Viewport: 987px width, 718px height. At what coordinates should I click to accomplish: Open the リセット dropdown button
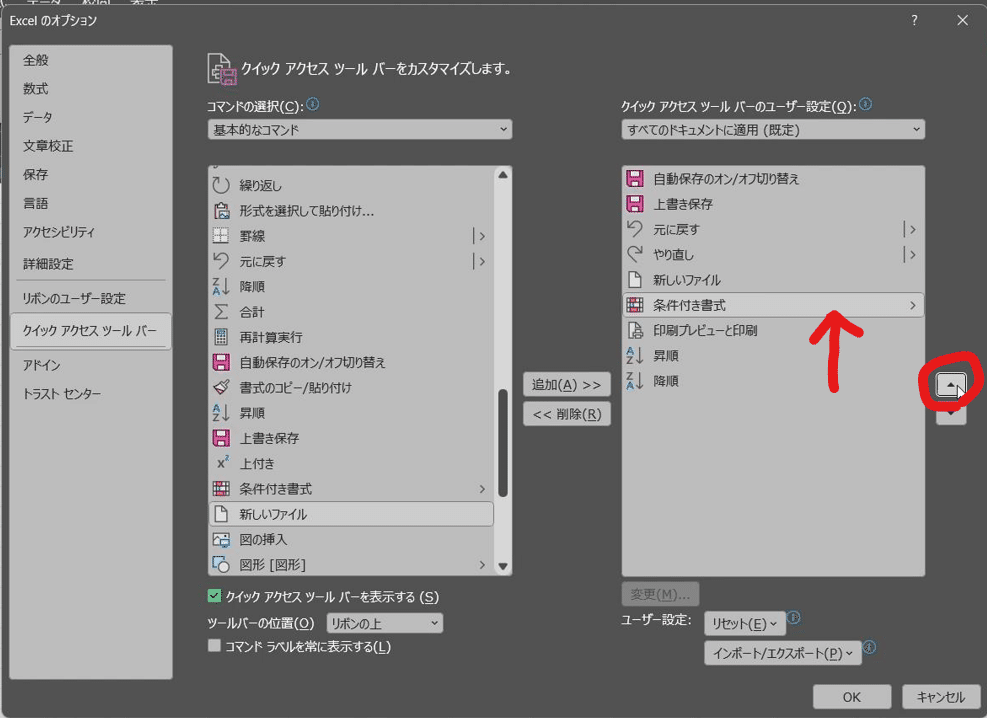(745, 624)
